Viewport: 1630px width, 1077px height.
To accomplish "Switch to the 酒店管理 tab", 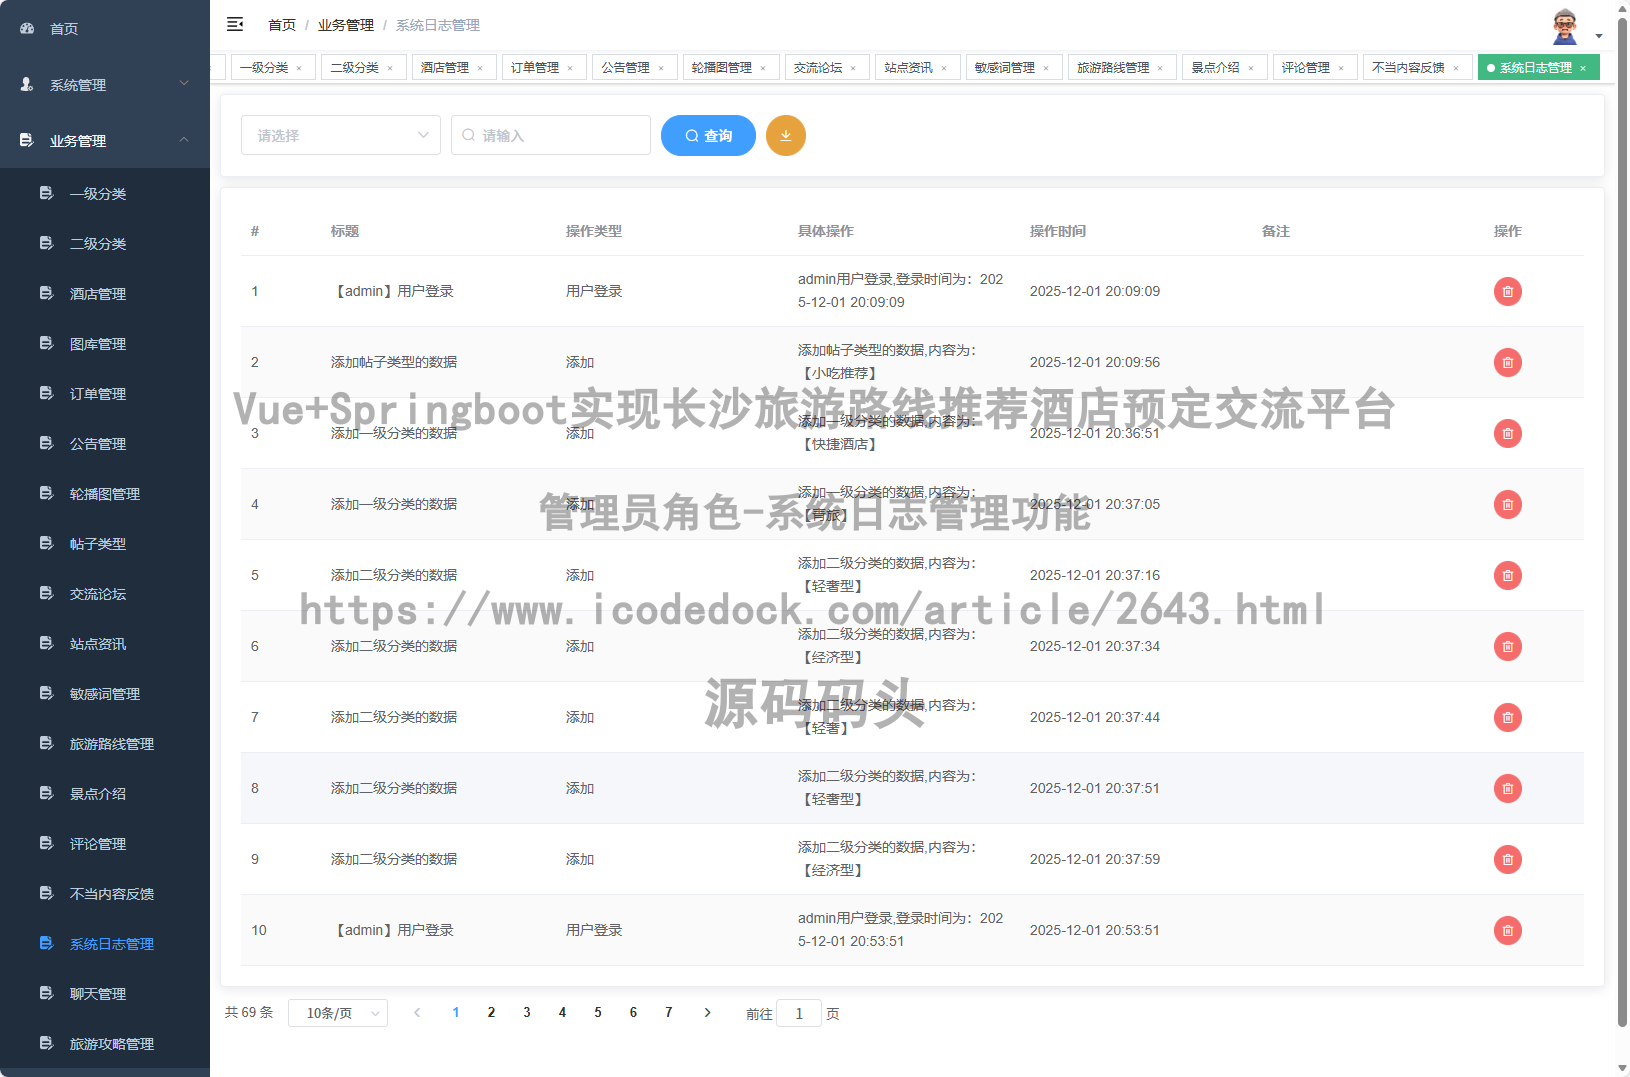I will pyautogui.click(x=446, y=67).
